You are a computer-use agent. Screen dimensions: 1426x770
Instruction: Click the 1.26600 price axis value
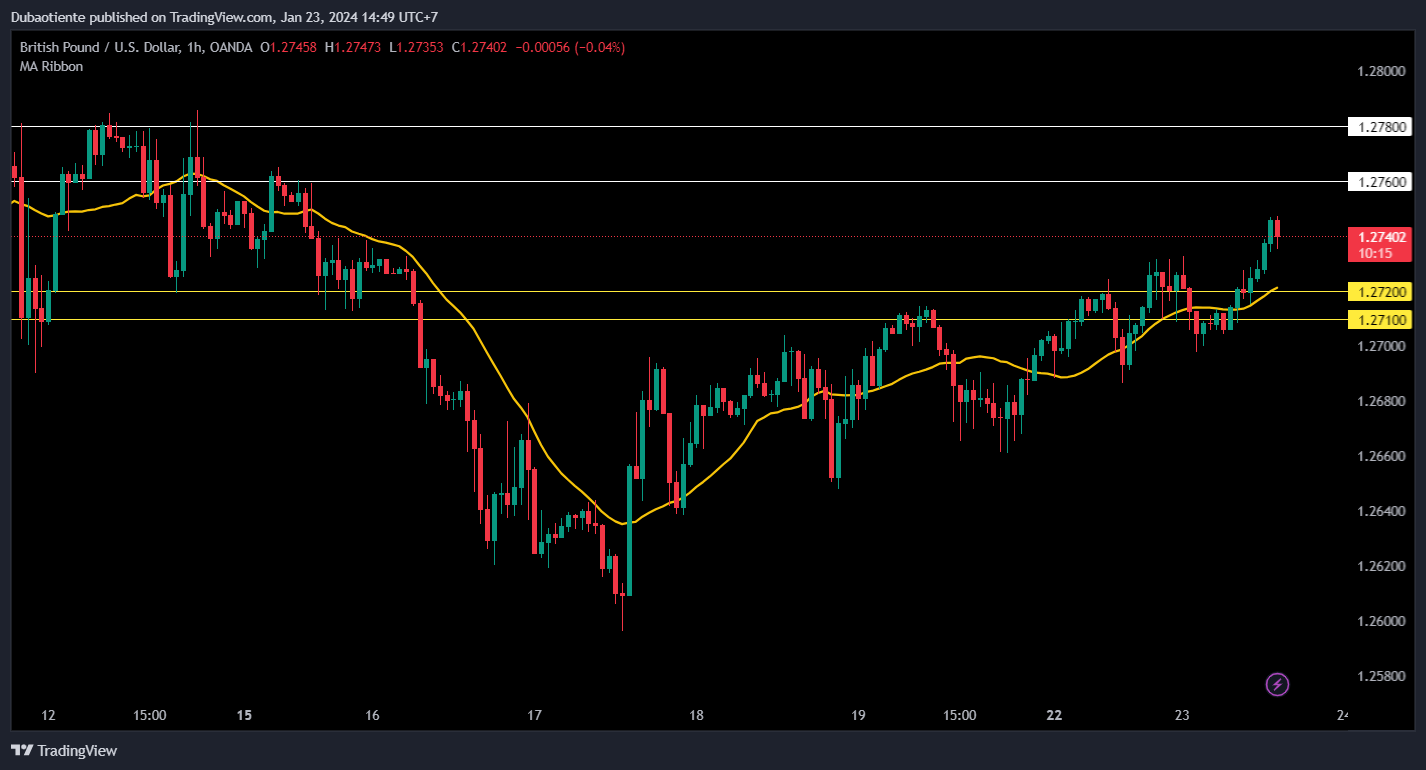tap(1380, 457)
